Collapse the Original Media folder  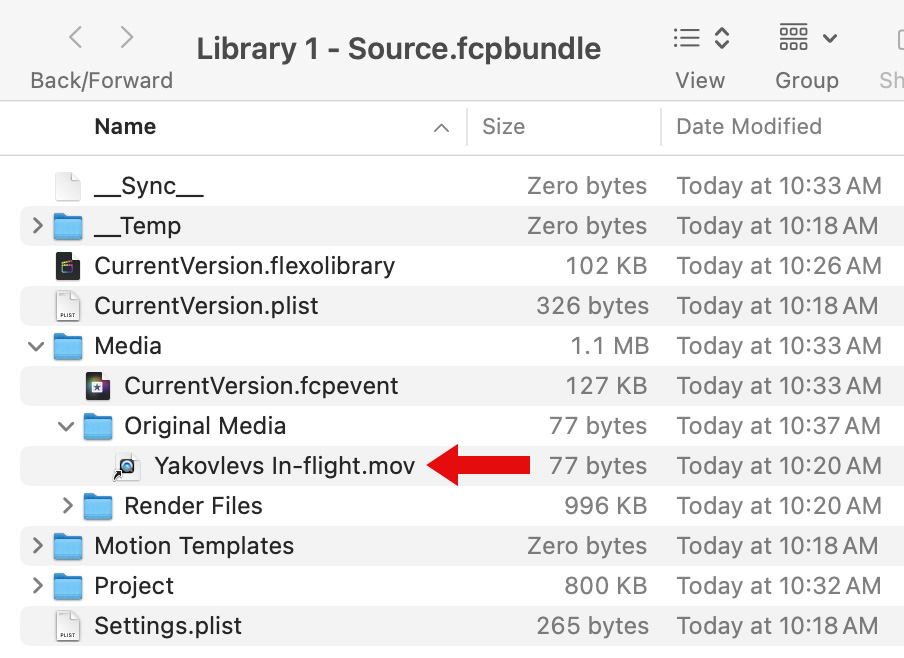67,426
